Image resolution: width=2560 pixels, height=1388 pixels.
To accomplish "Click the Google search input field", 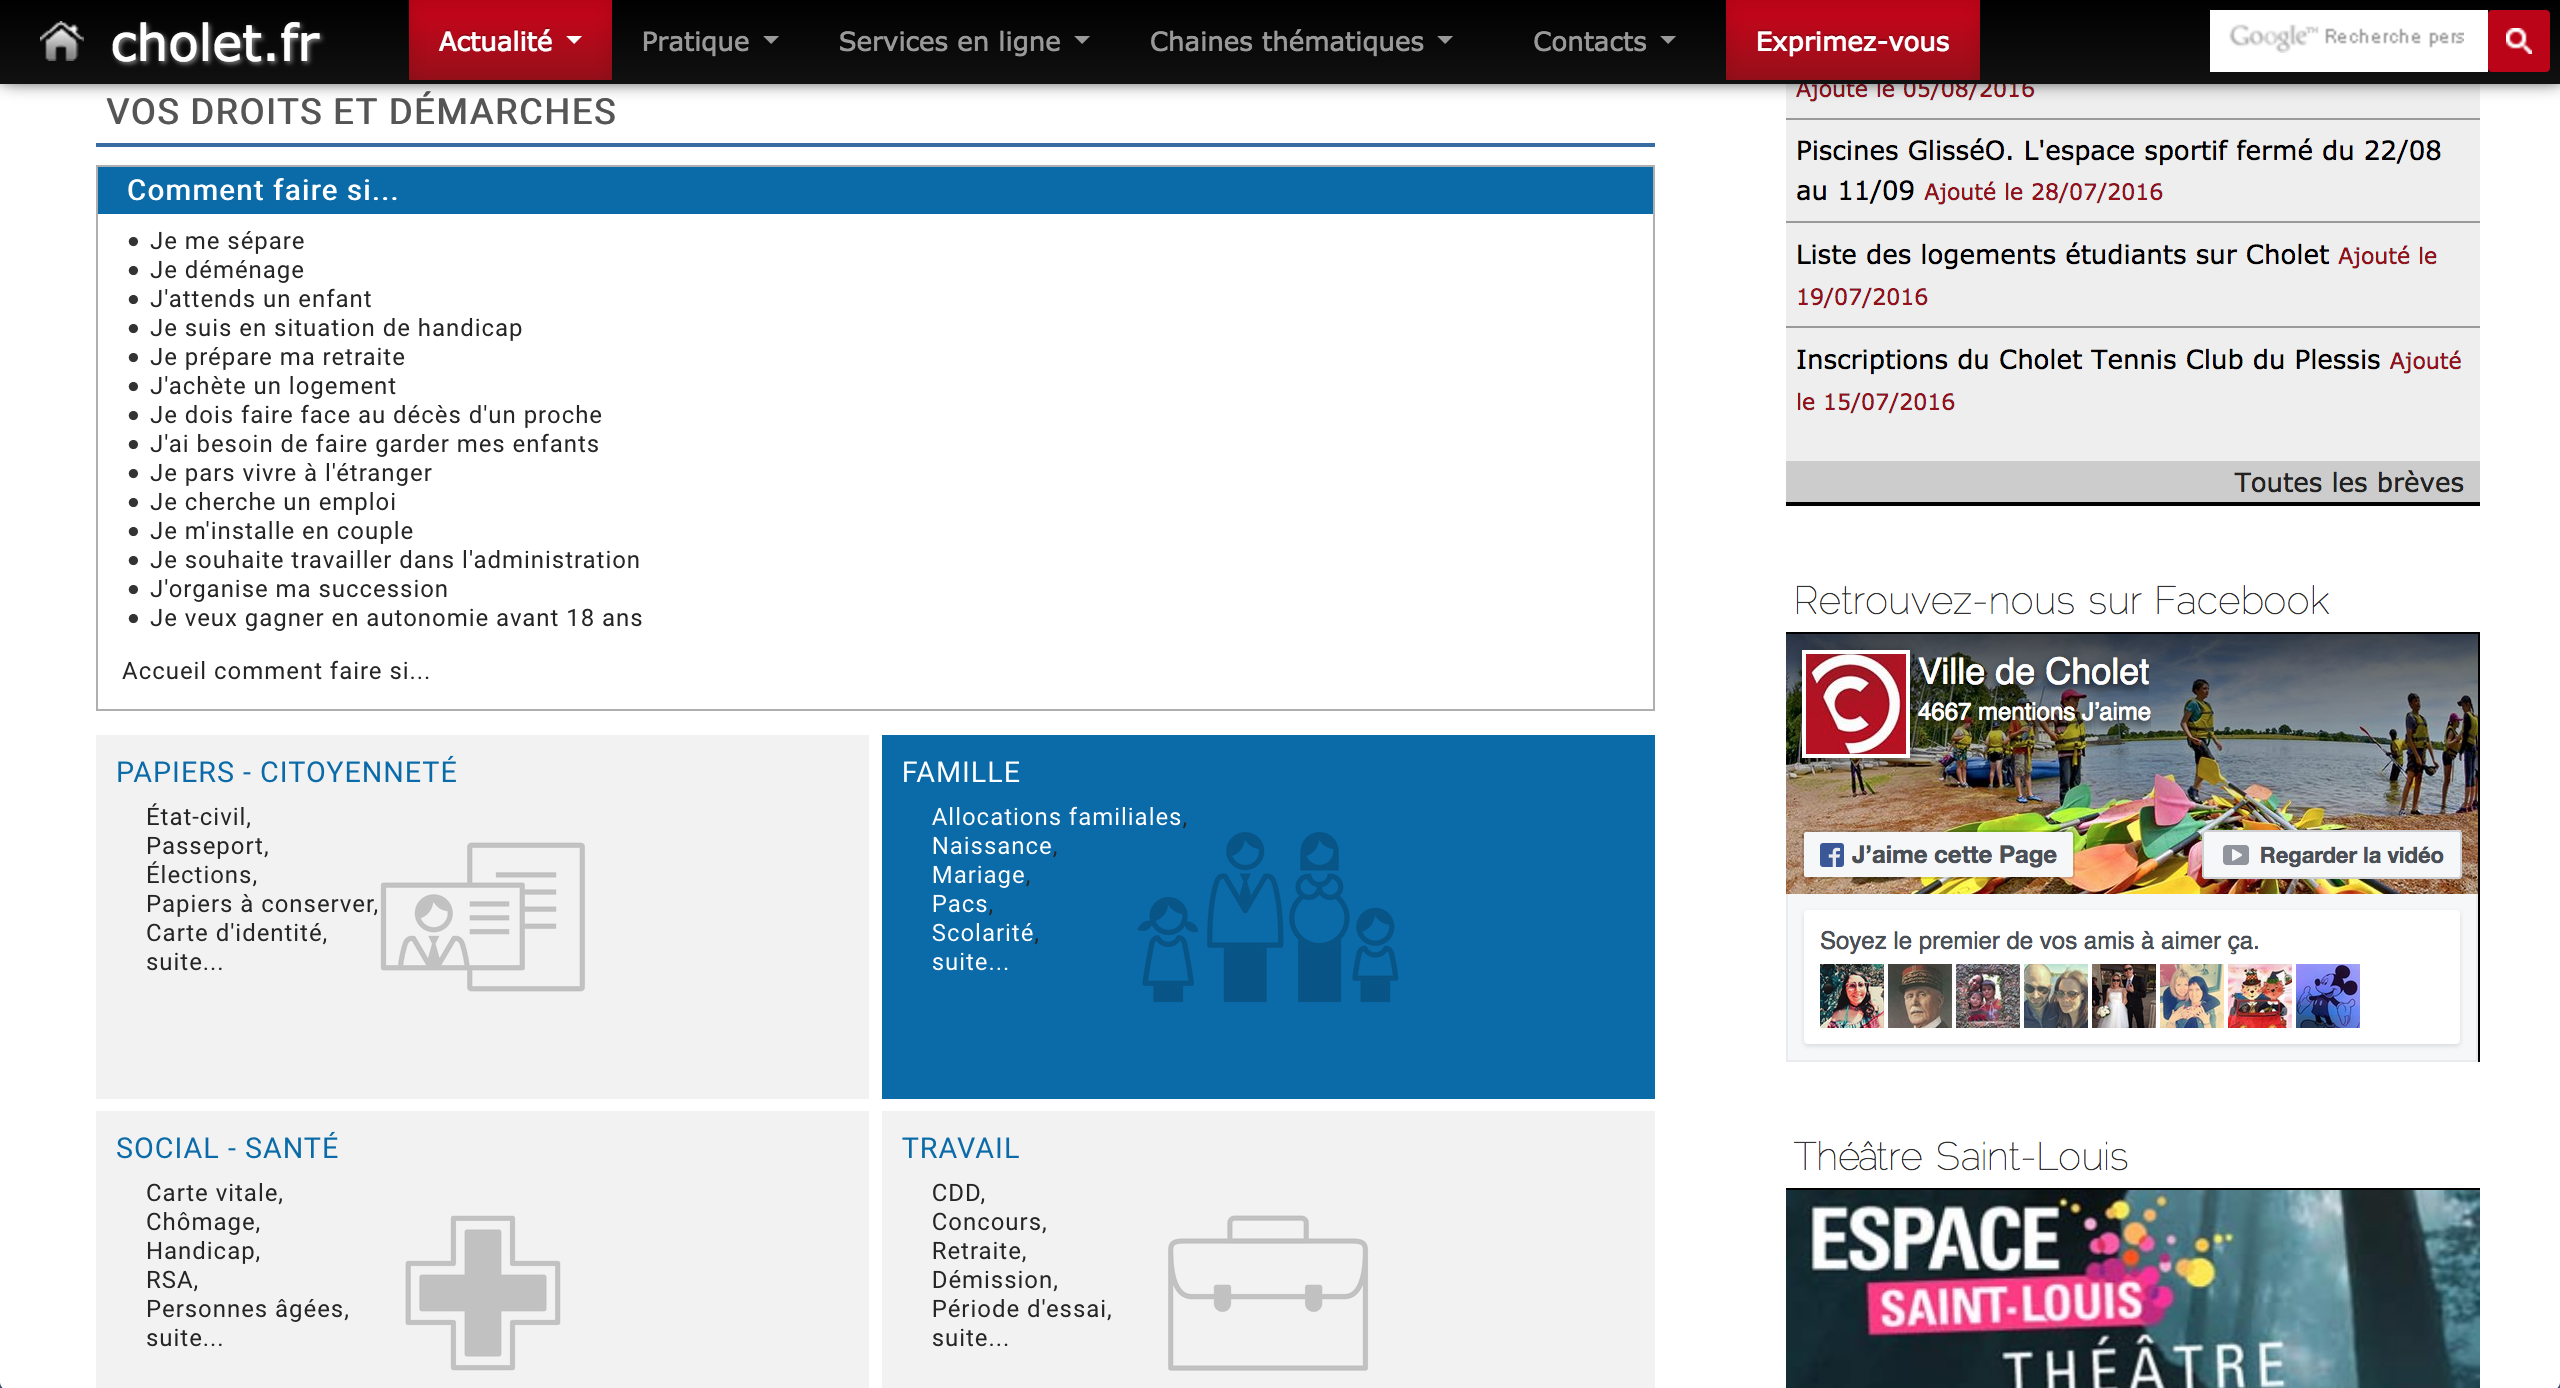I will 2347,40.
